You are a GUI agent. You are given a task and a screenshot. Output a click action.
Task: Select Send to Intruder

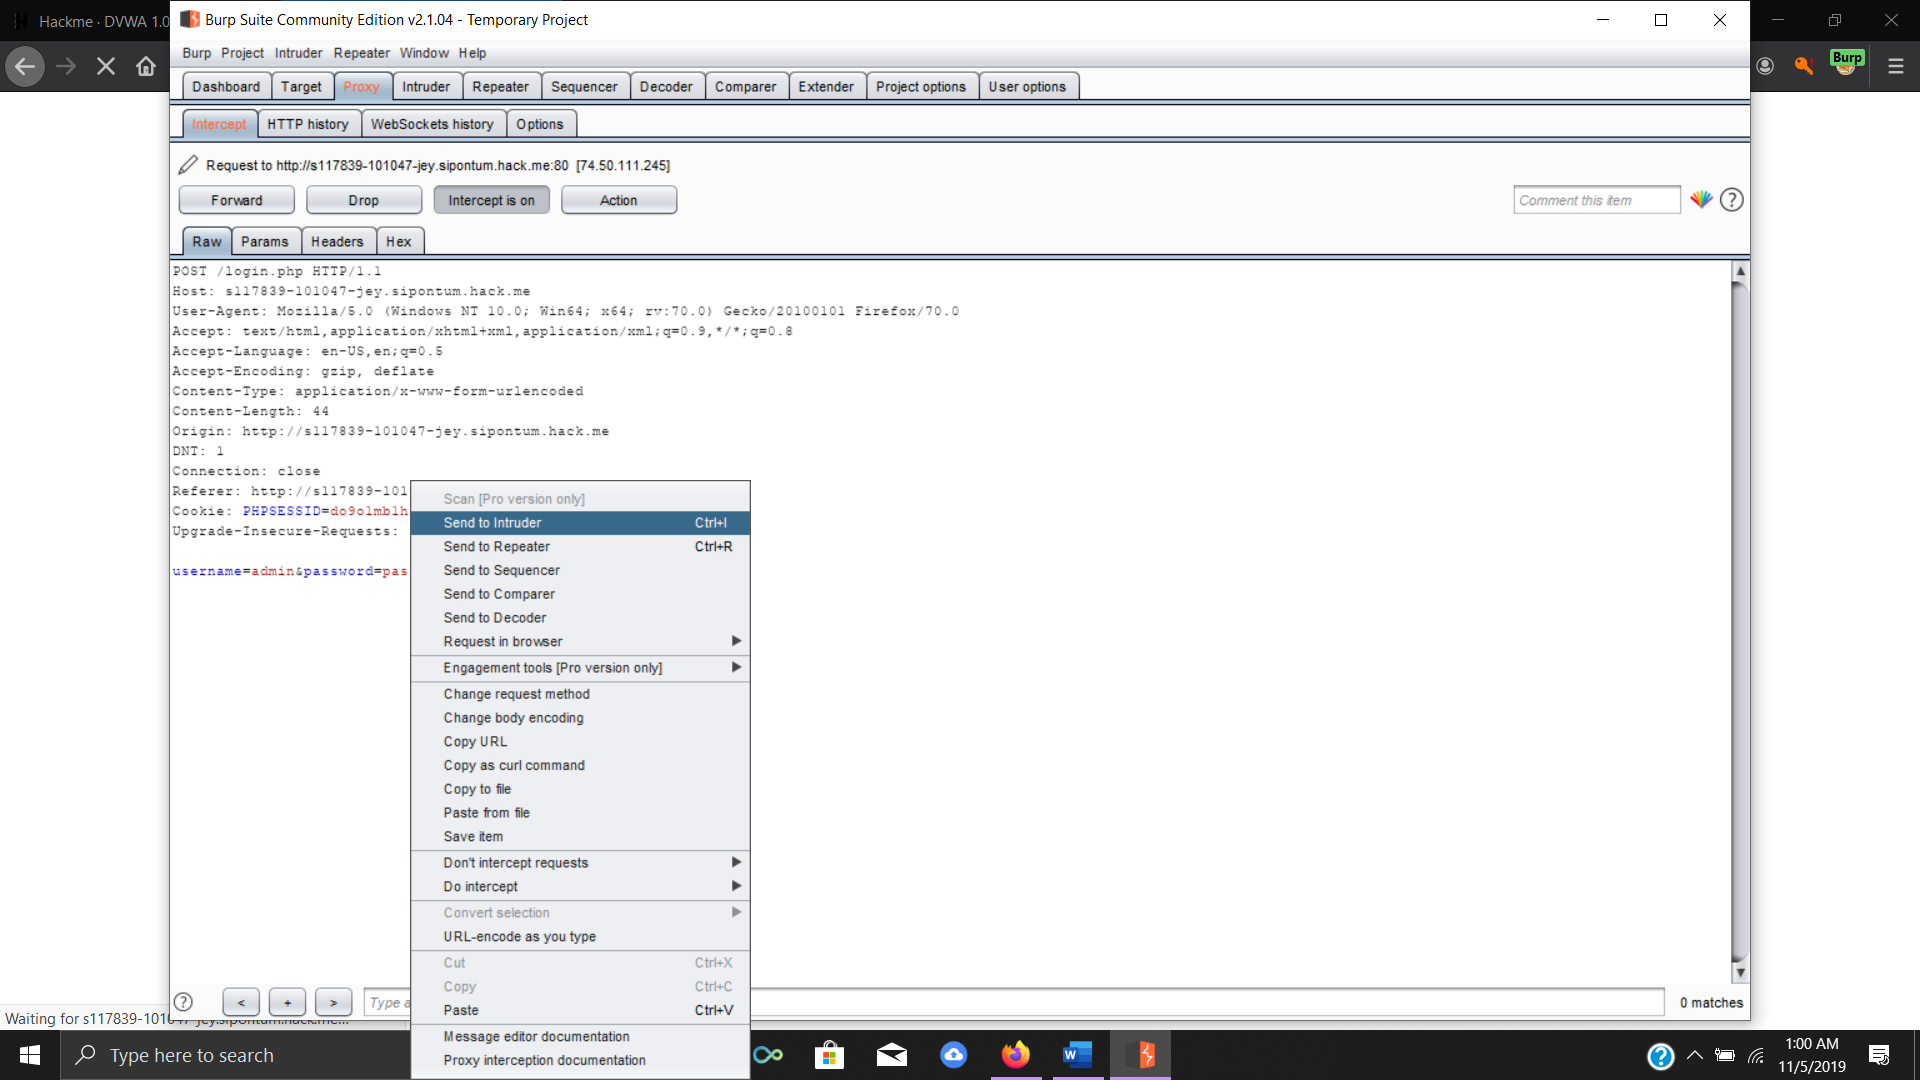tap(580, 522)
